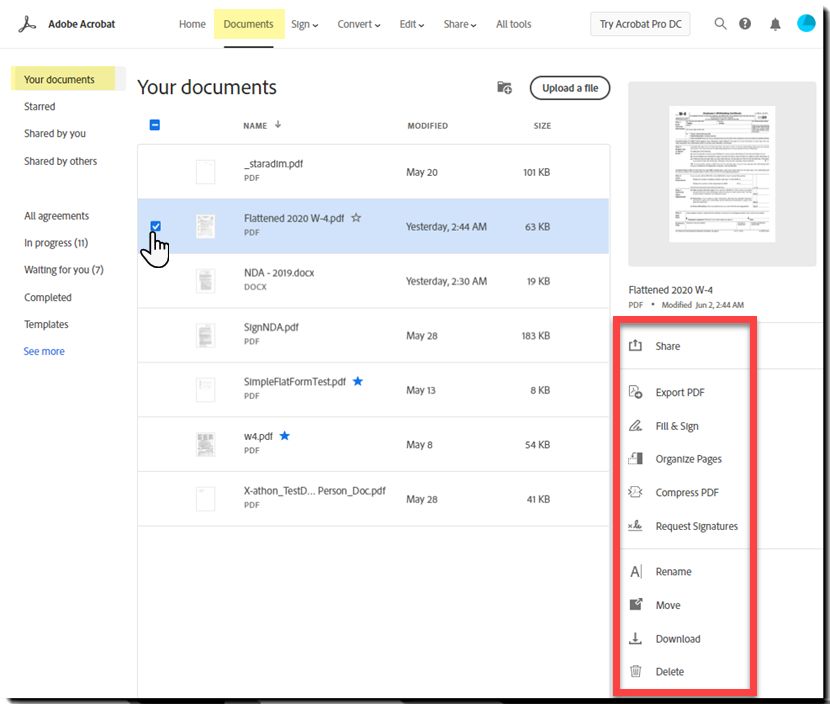Open Completed agreements in sidebar
The image size is (830, 704).
click(x=48, y=297)
